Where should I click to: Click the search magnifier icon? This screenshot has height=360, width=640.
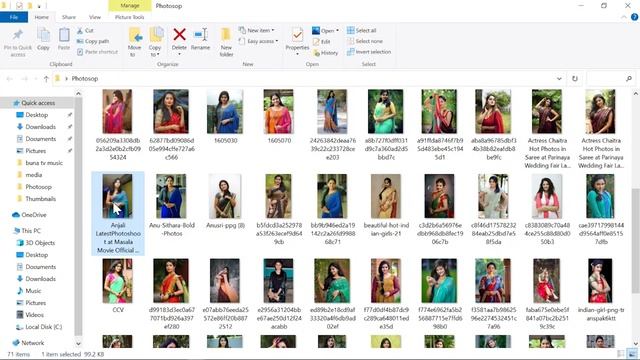[629, 79]
